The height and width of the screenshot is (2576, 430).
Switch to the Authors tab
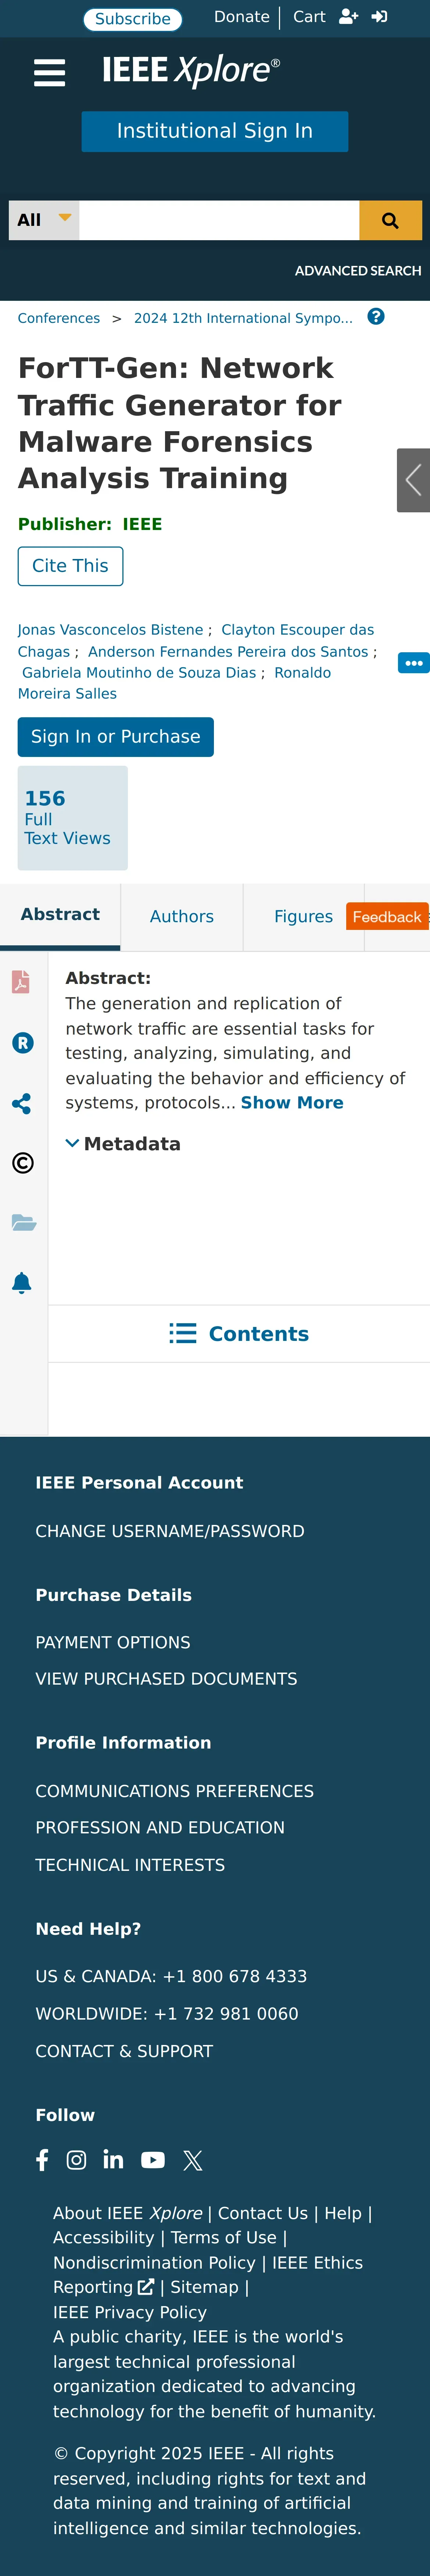pos(182,916)
